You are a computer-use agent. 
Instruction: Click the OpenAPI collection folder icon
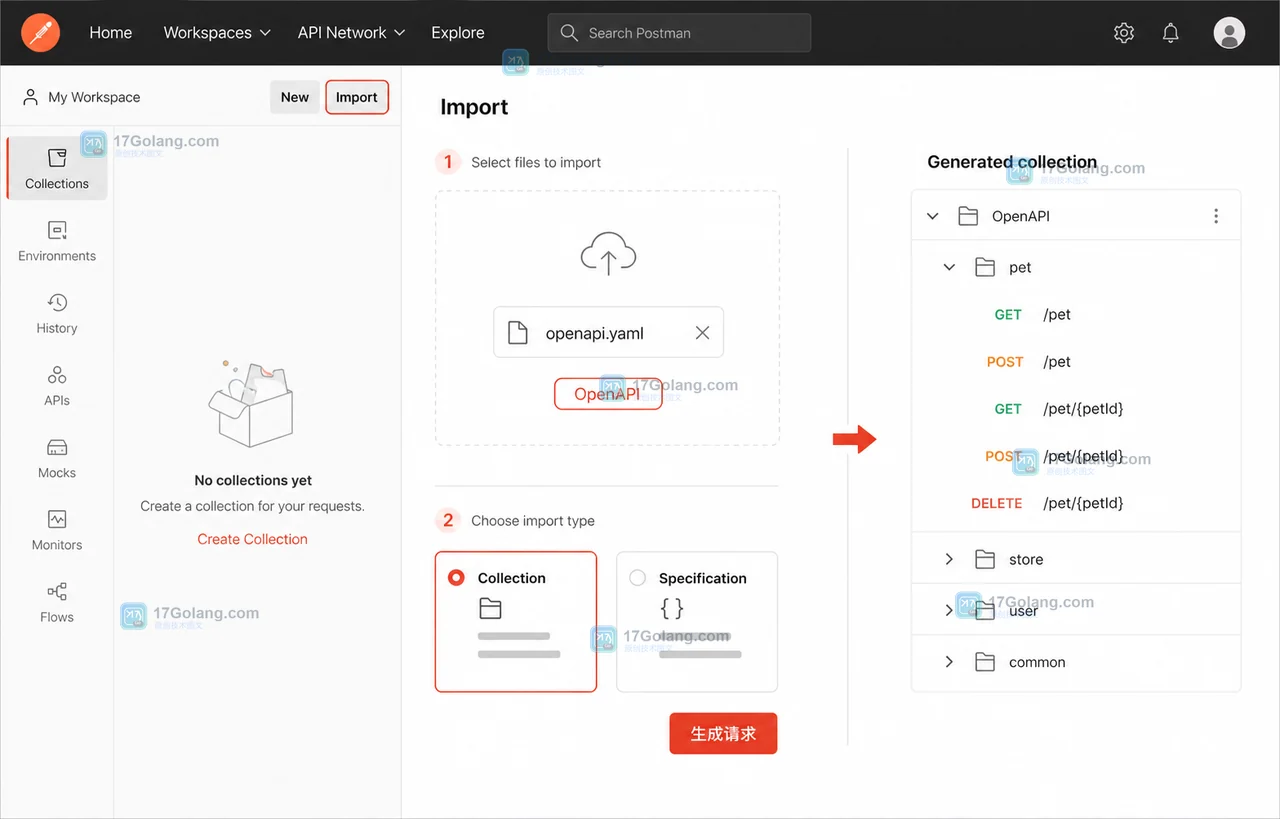(967, 216)
